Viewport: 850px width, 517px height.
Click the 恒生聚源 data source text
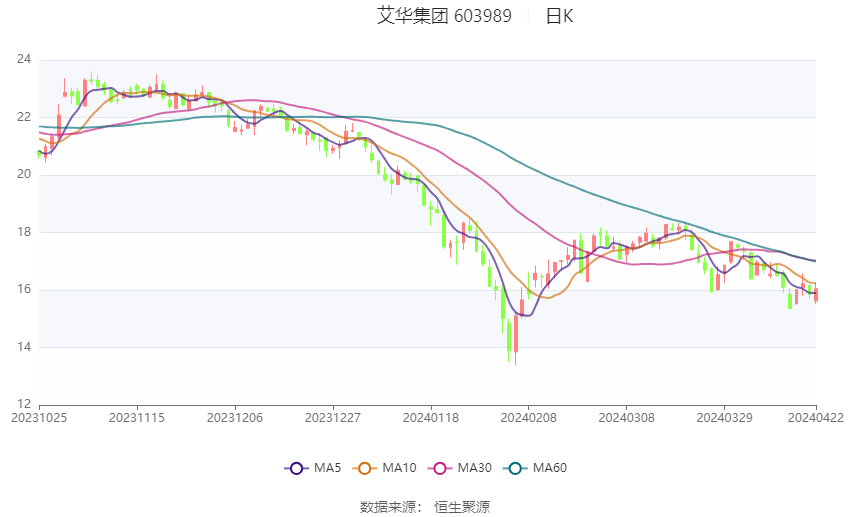coord(462,507)
